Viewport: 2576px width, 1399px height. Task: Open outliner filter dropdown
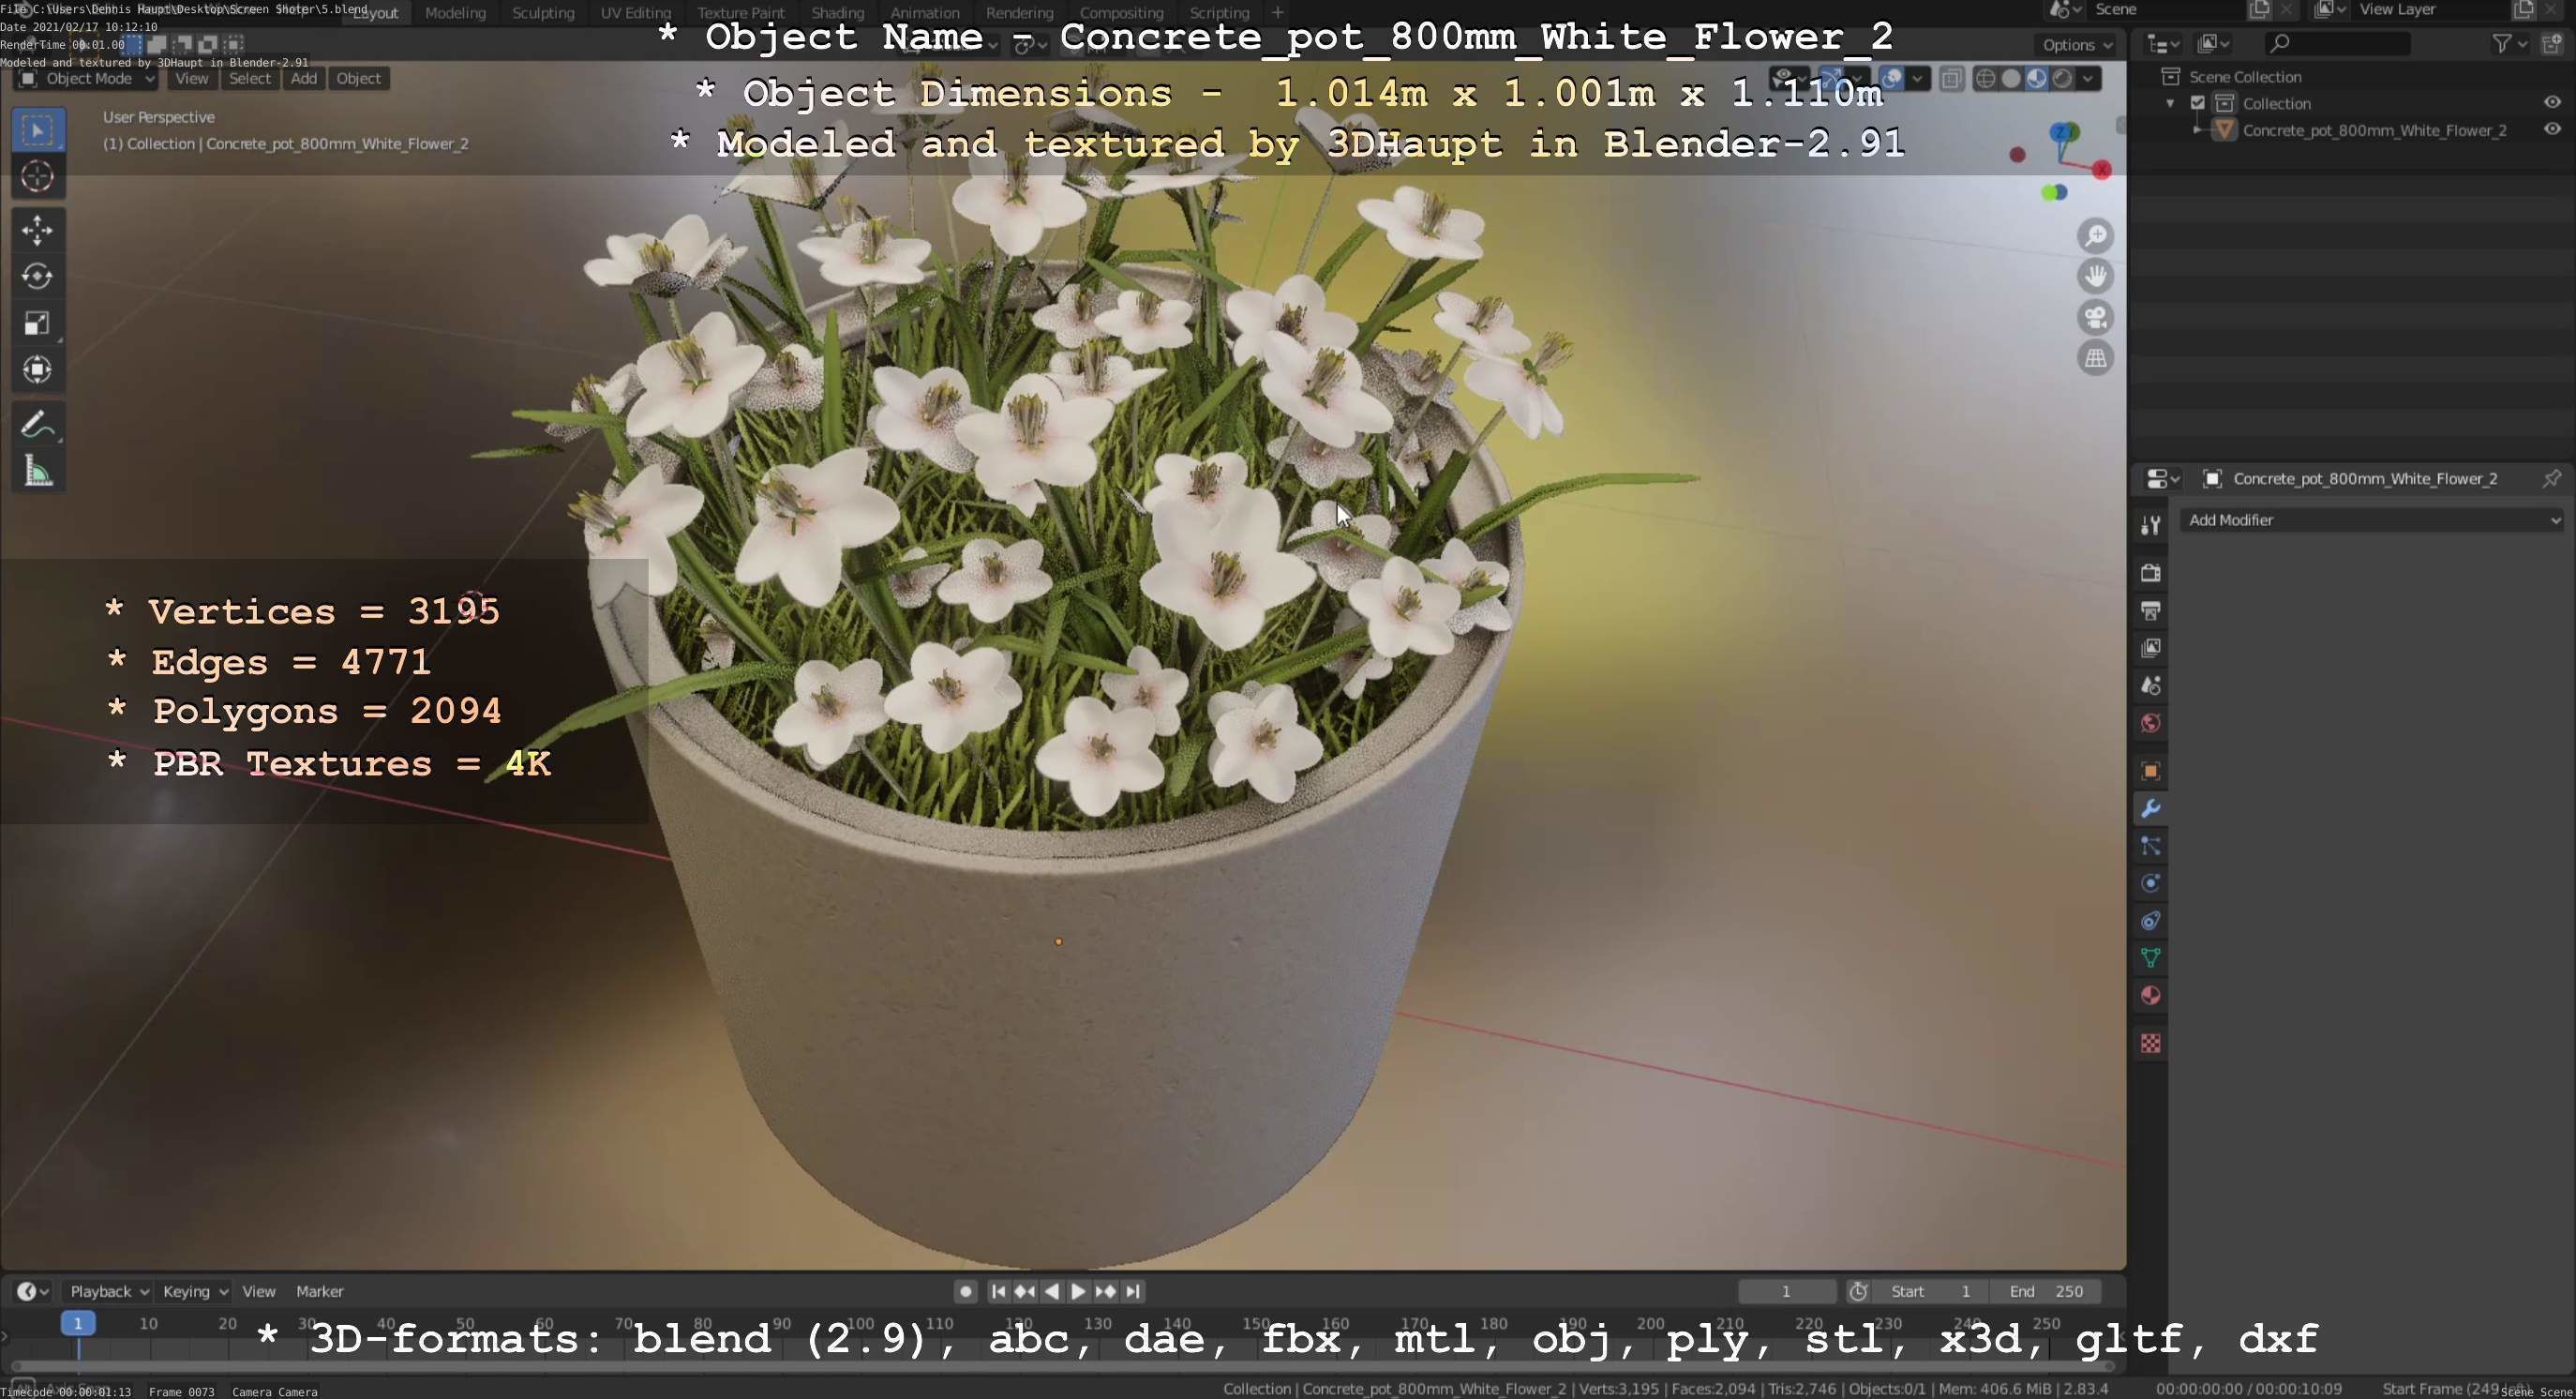pyautogui.click(x=2509, y=43)
